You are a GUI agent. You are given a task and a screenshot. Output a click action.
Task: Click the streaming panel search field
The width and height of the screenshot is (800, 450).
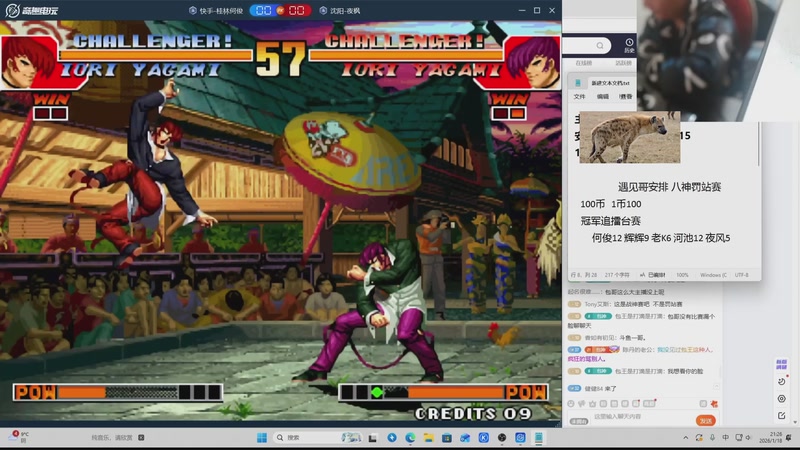click(586, 45)
